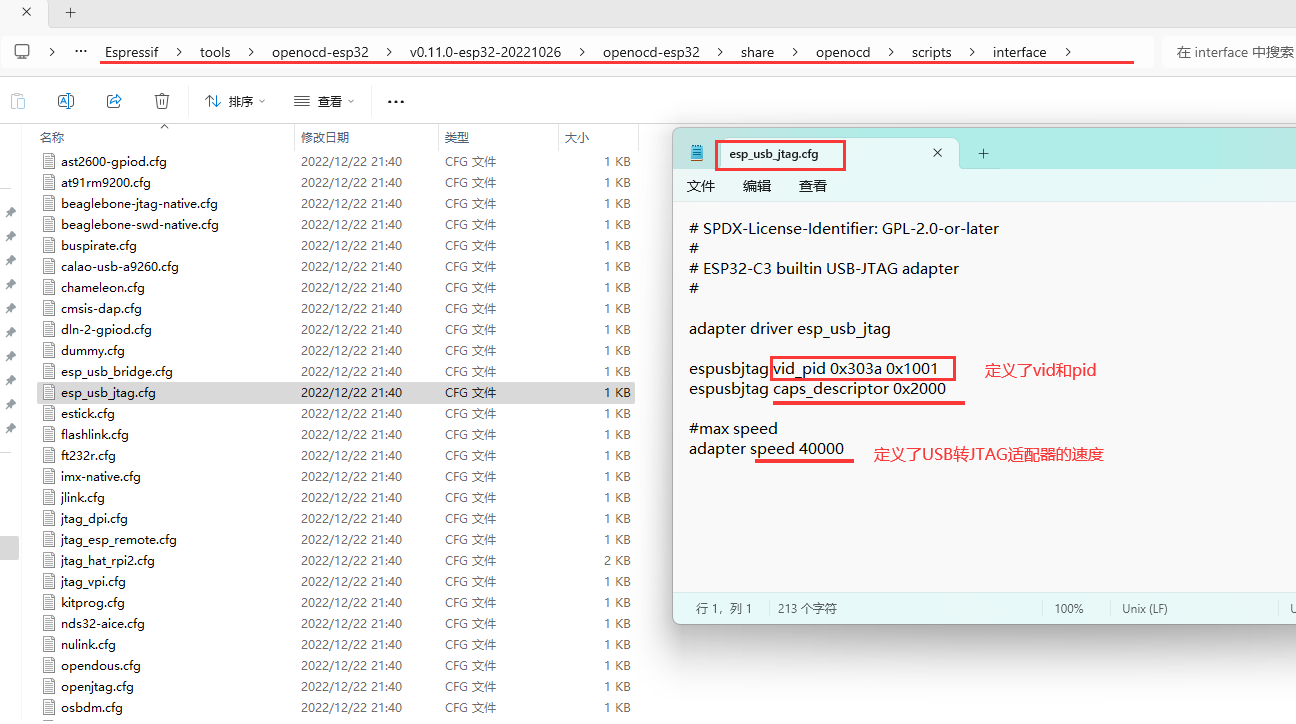Select file nds32-aice.cfg
Image resolution: width=1296 pixels, height=724 pixels.
coord(102,623)
